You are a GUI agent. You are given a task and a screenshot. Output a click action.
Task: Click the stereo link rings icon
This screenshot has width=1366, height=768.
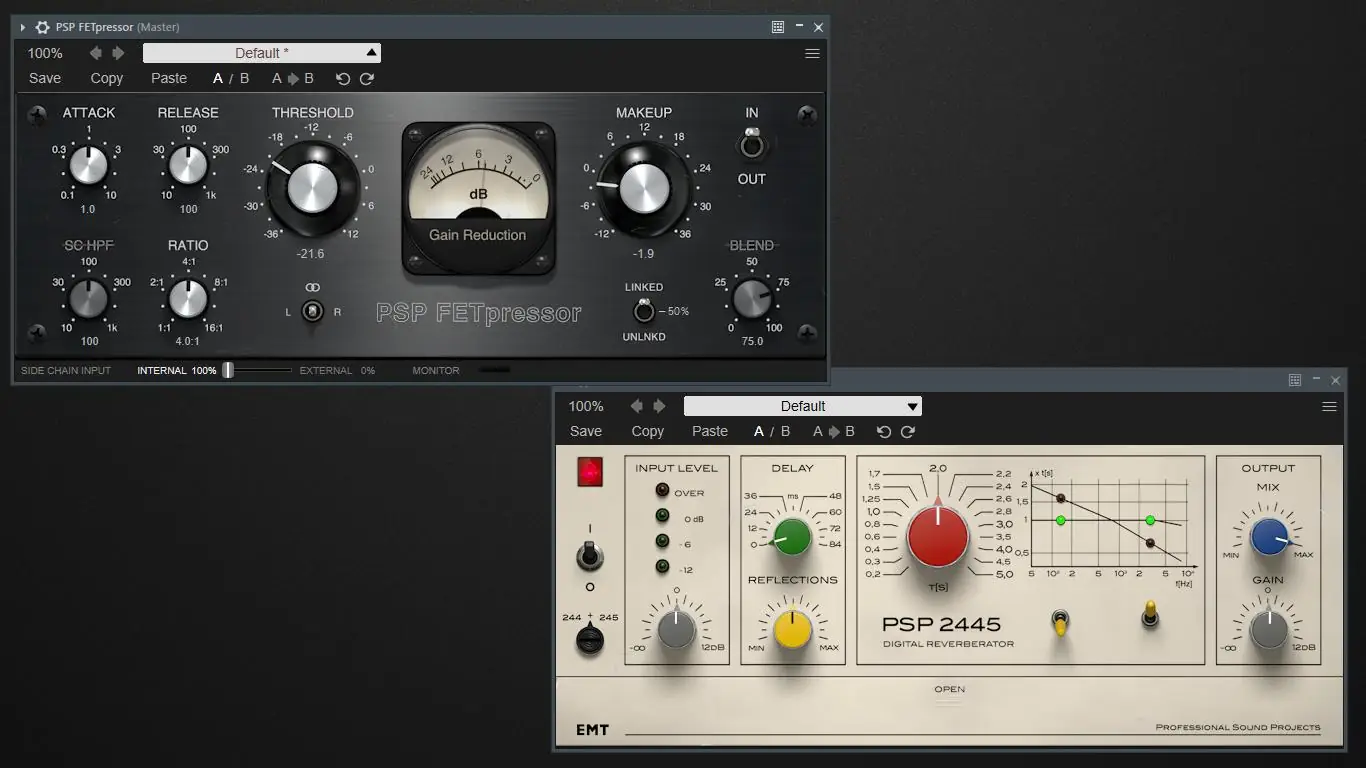(313, 288)
